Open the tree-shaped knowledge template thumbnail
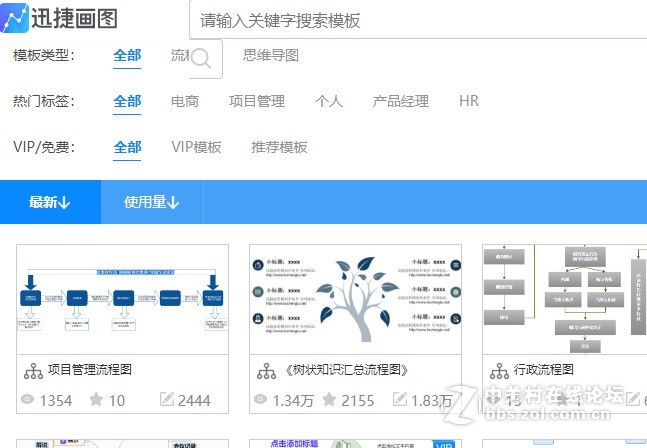This screenshot has width=647, height=448. [355, 299]
